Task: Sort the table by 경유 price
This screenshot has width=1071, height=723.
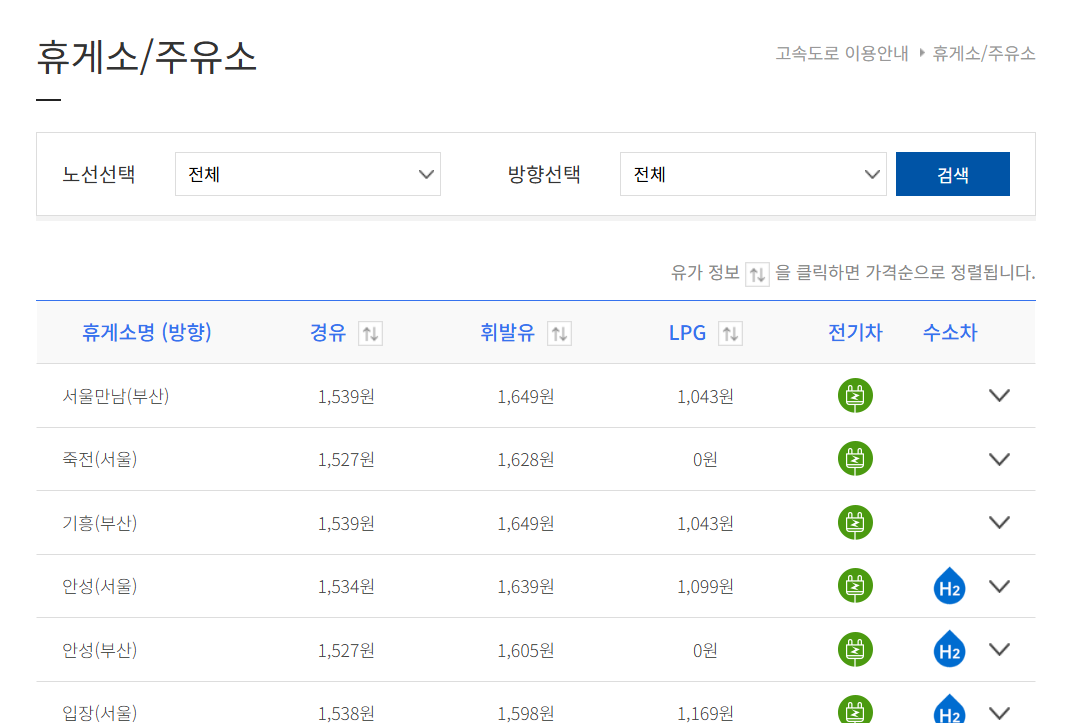Action: pos(370,333)
